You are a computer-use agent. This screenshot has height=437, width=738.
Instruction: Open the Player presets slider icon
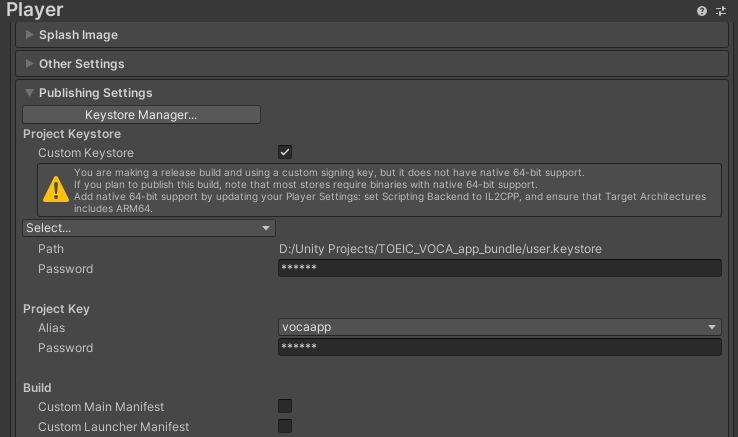(x=721, y=11)
